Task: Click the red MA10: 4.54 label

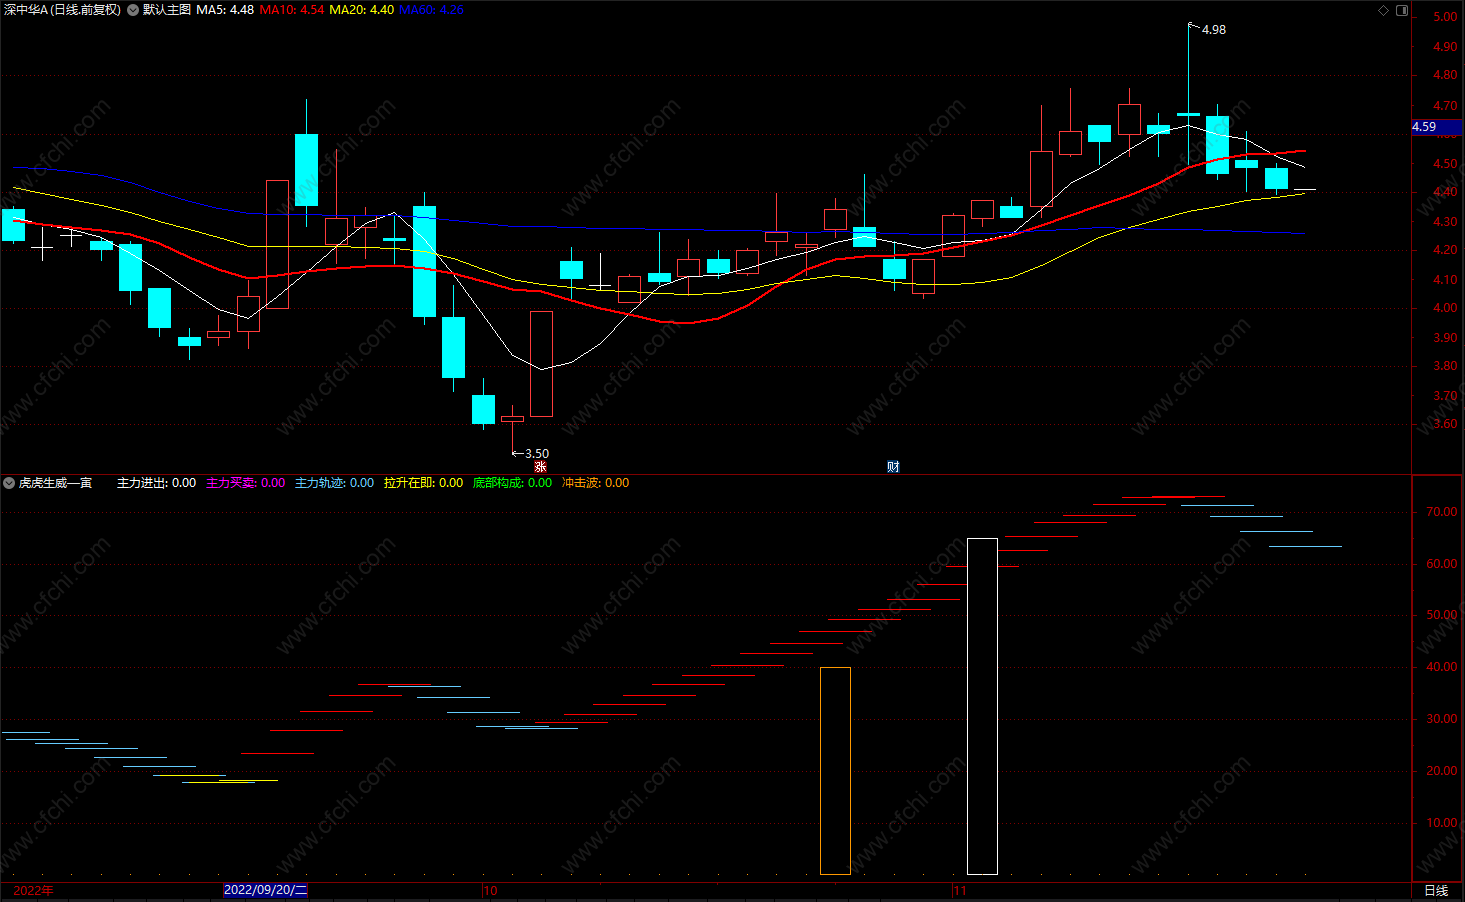Action: [292, 10]
